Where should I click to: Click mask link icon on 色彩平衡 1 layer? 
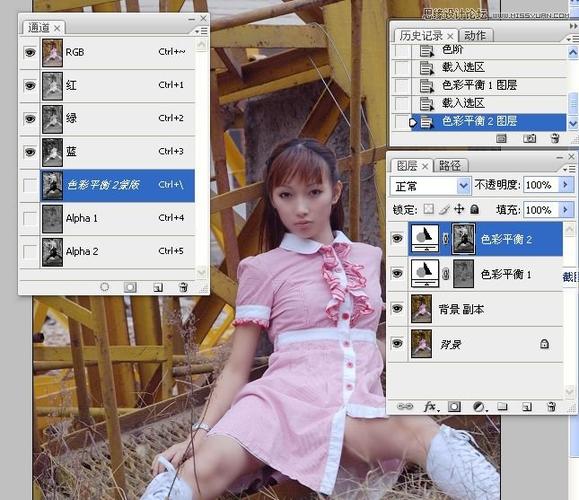click(445, 274)
